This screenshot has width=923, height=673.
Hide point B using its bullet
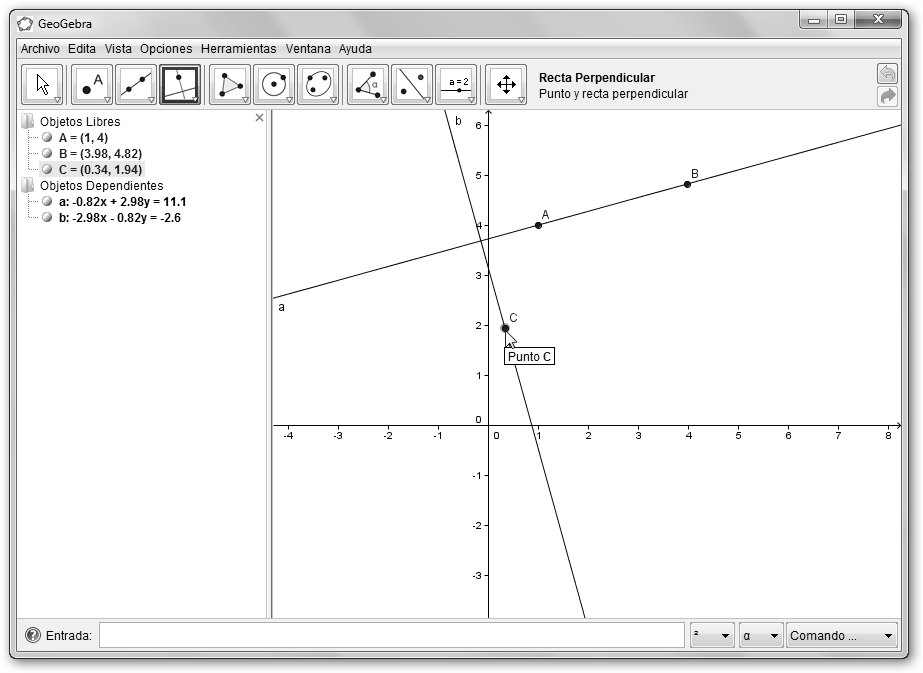coord(47,154)
